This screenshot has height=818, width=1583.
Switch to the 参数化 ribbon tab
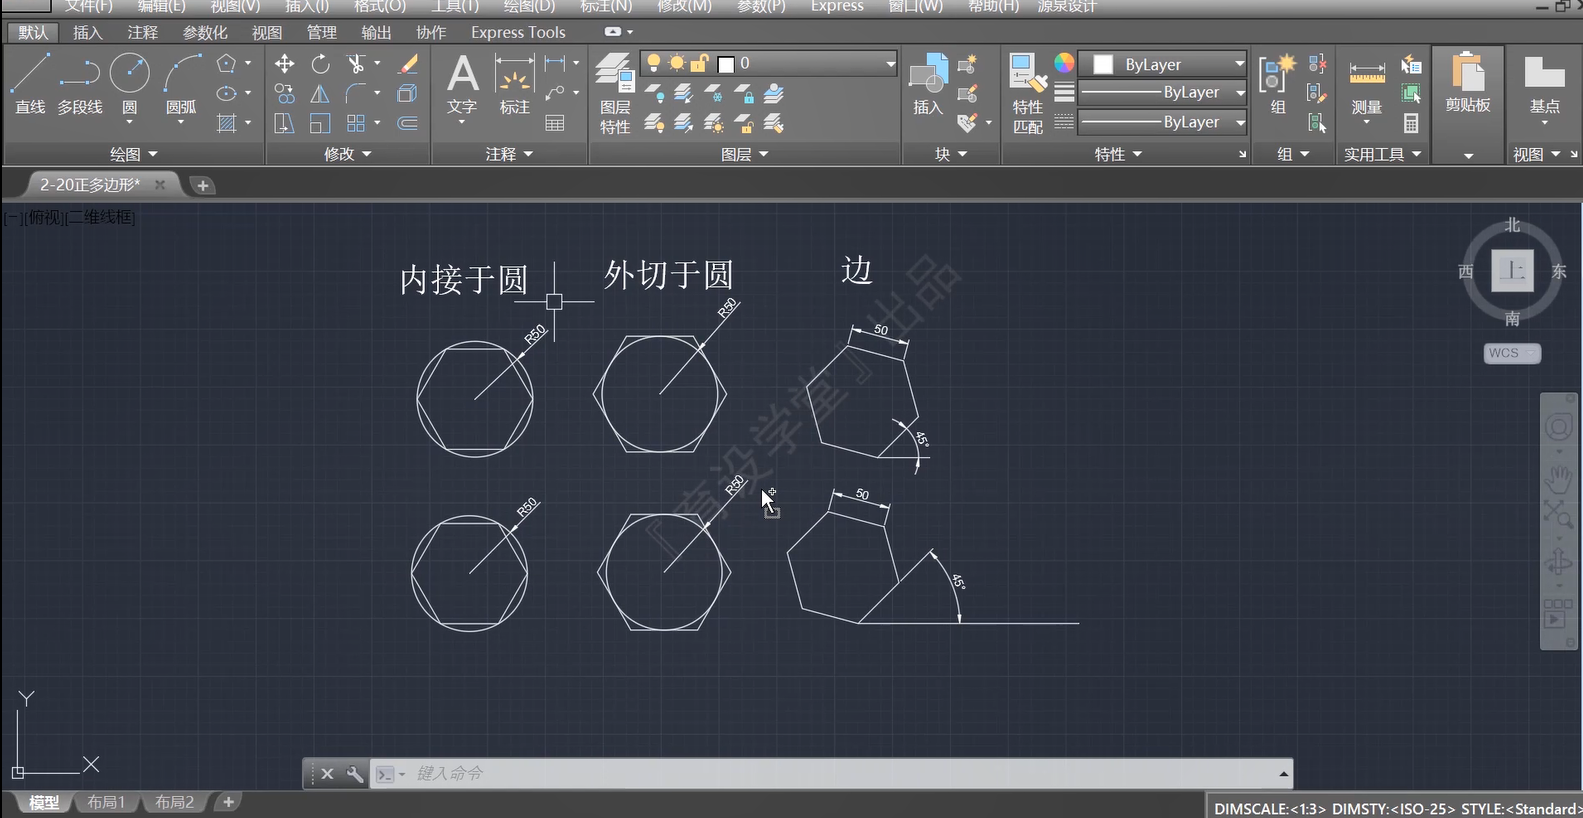pos(205,32)
